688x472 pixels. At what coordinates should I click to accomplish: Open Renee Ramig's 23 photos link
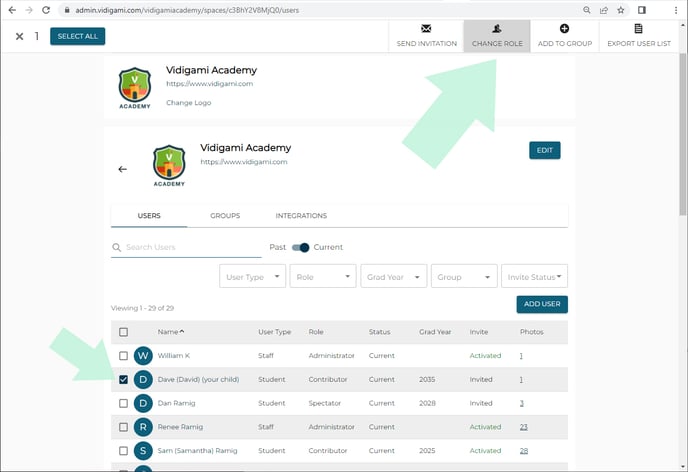point(523,427)
